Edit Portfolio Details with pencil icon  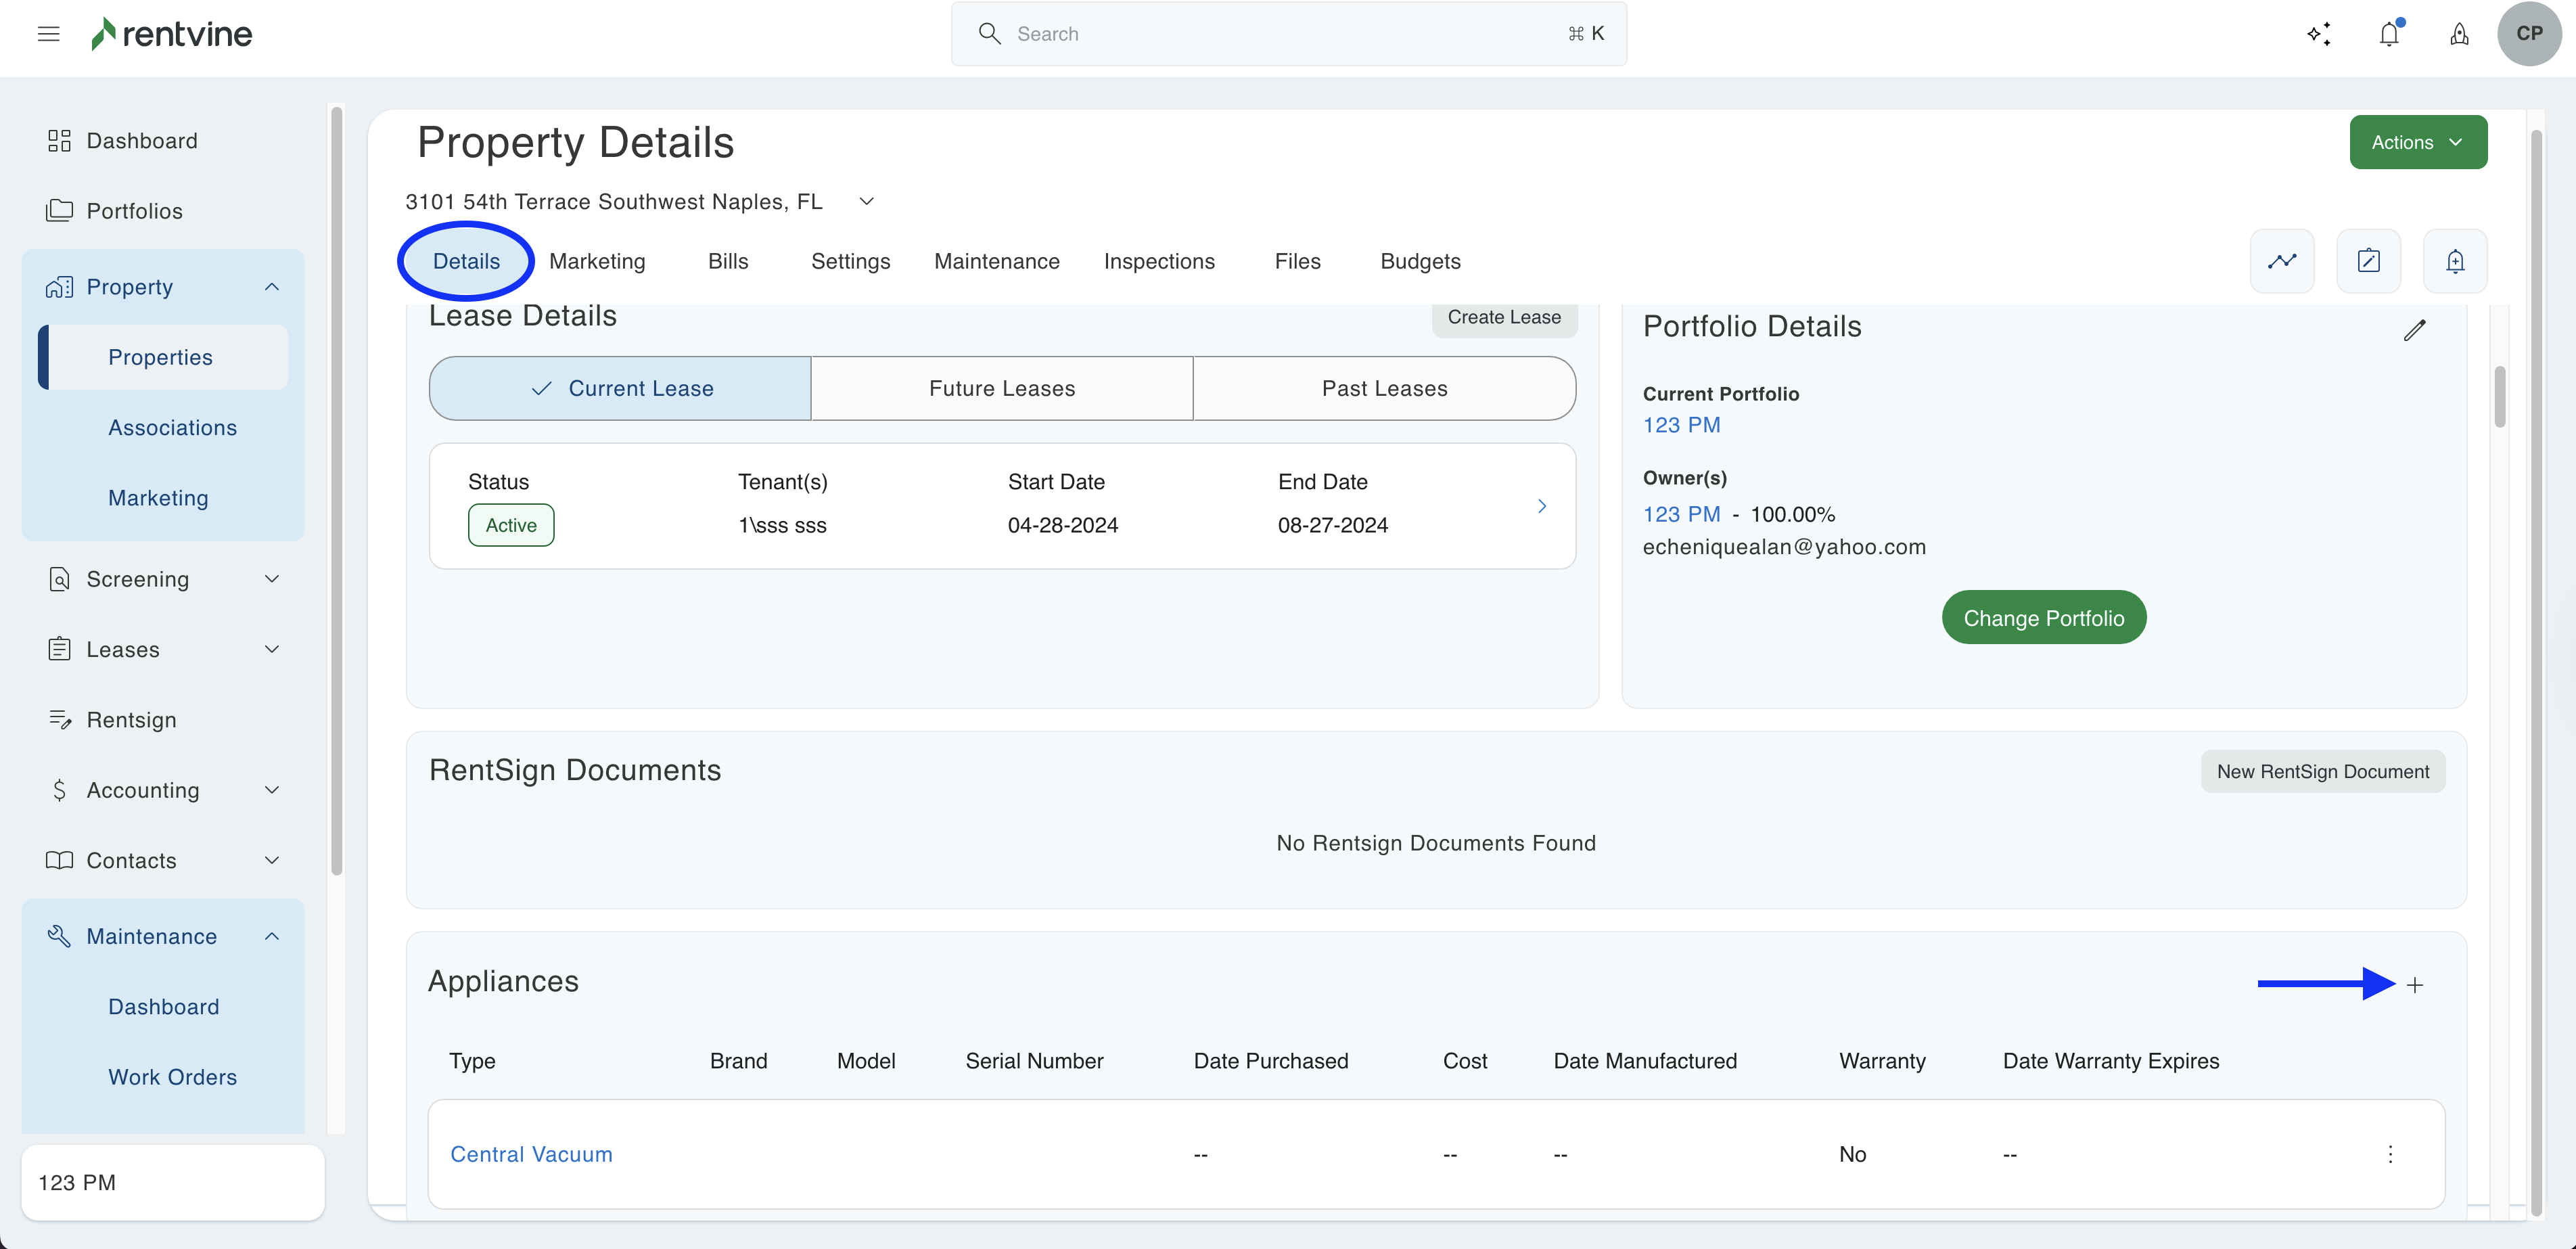tap(2415, 330)
